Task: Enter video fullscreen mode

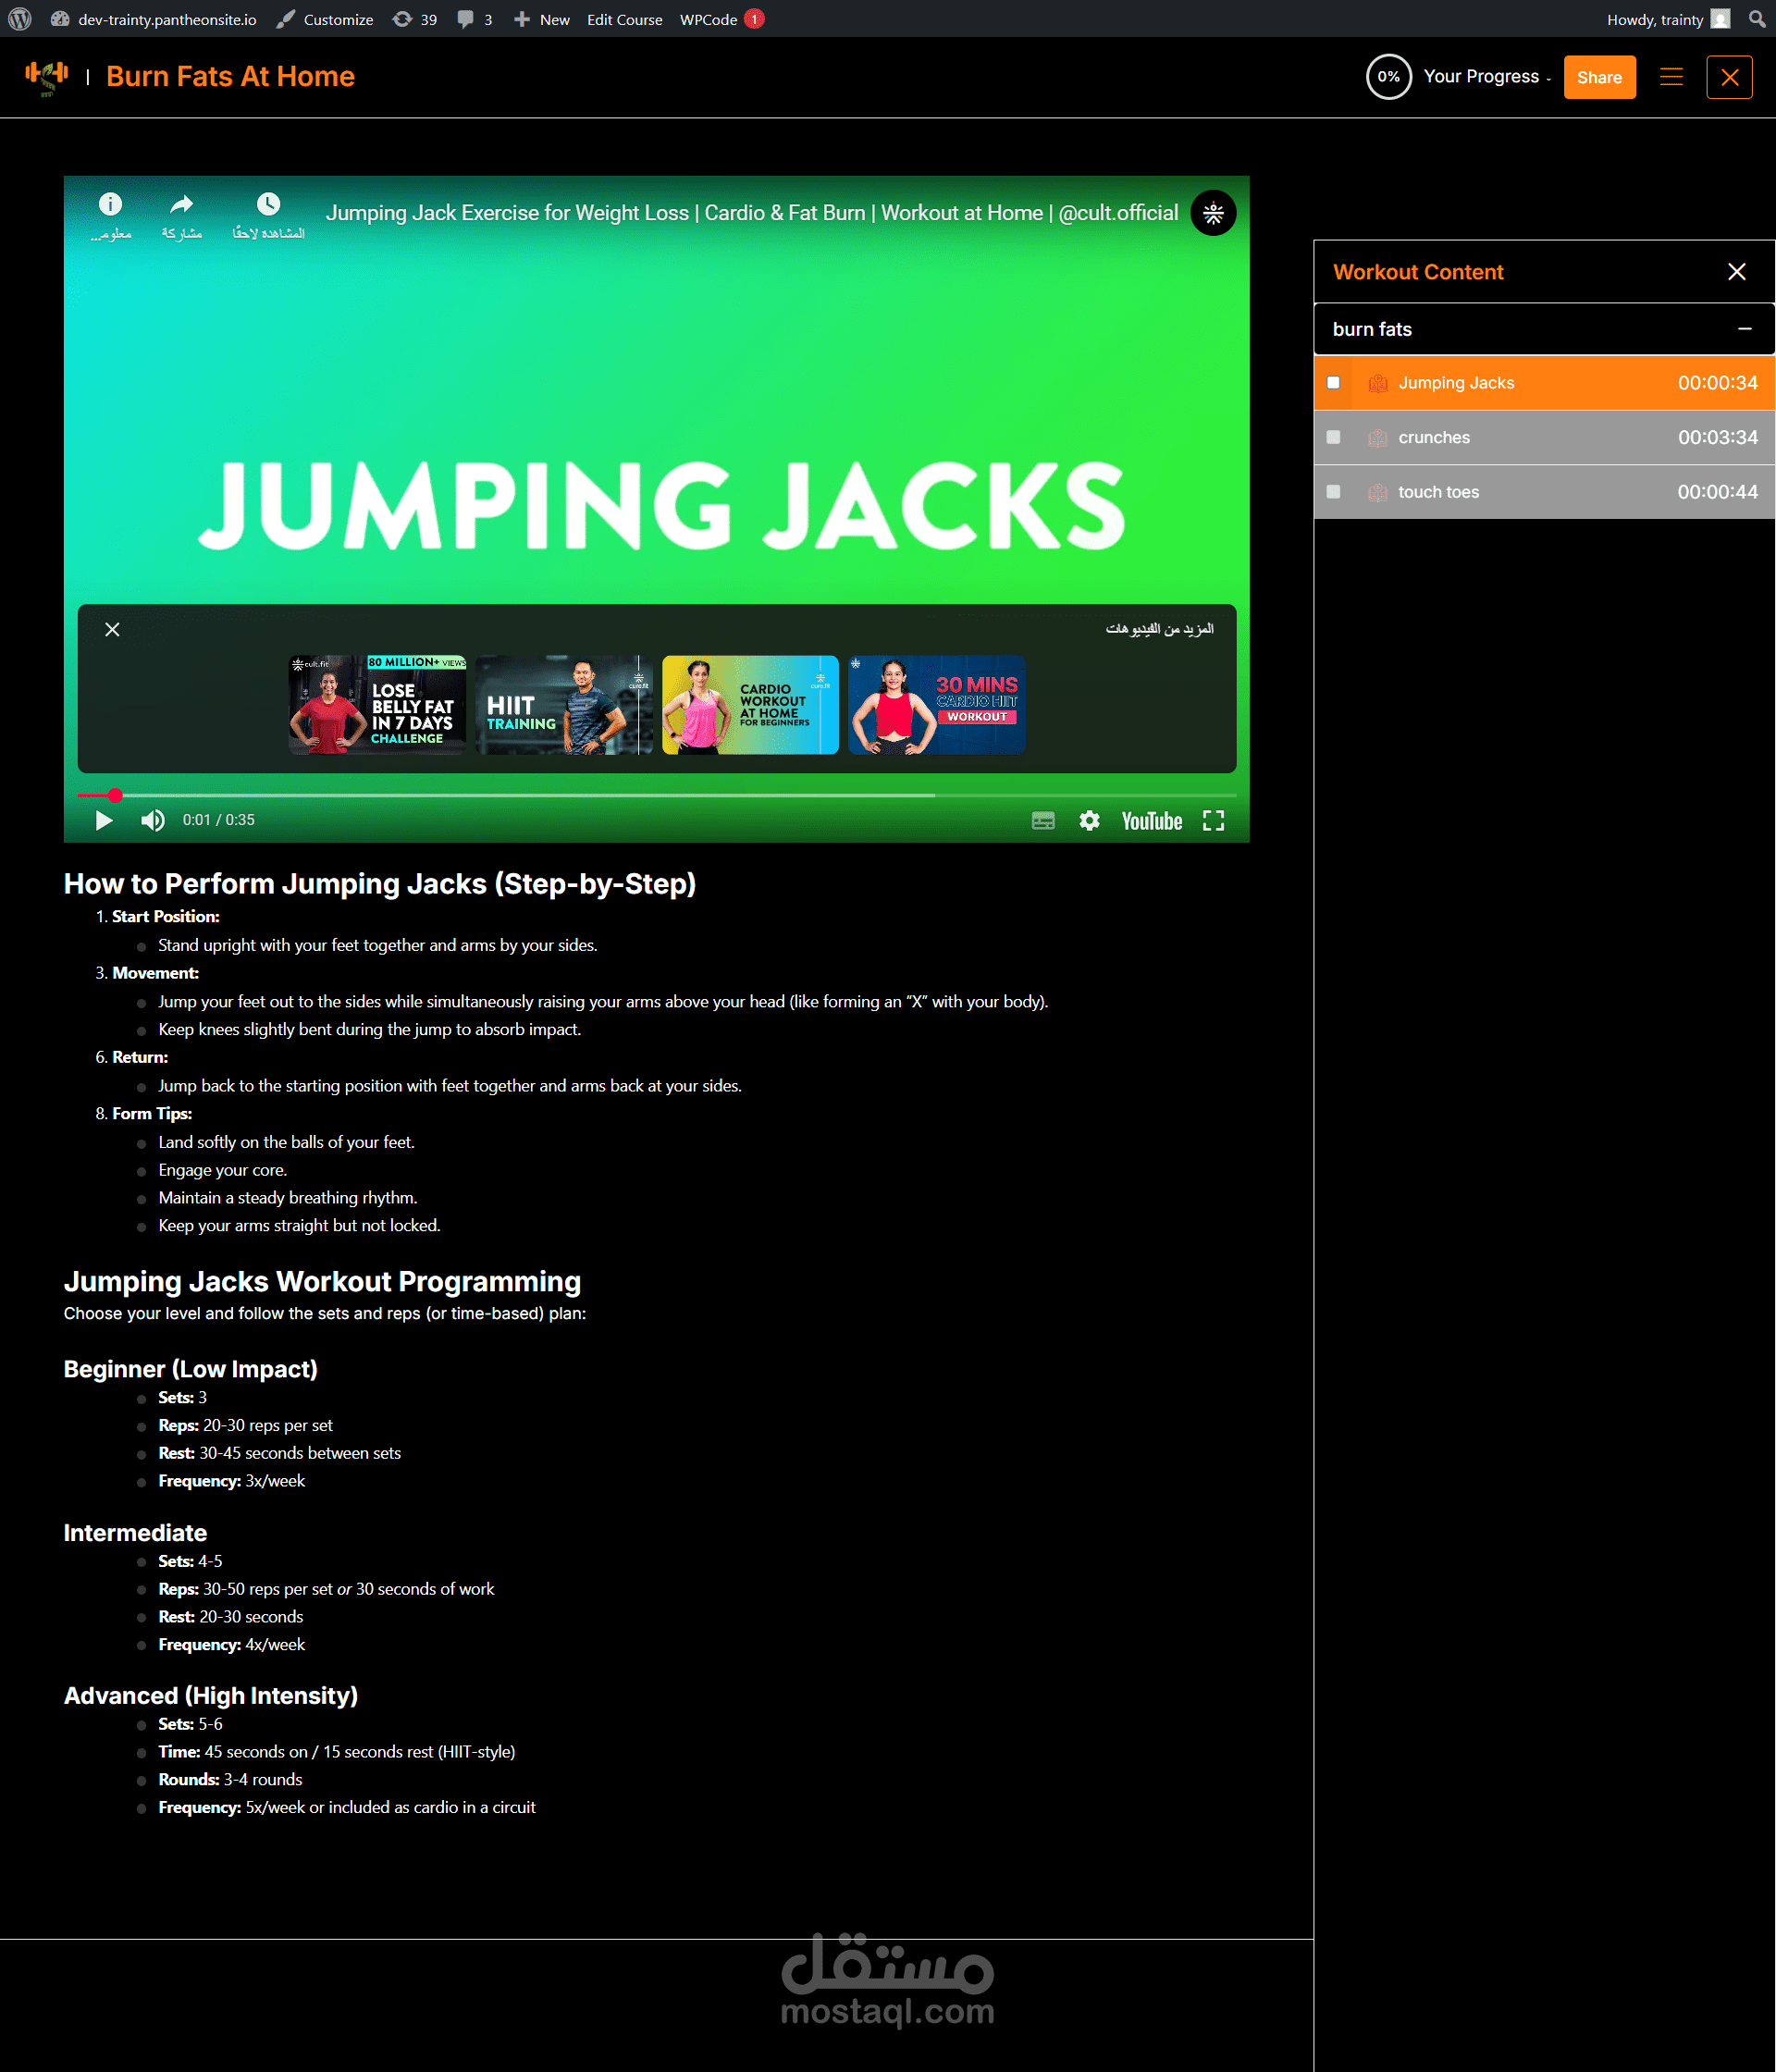Action: pyautogui.click(x=1213, y=820)
